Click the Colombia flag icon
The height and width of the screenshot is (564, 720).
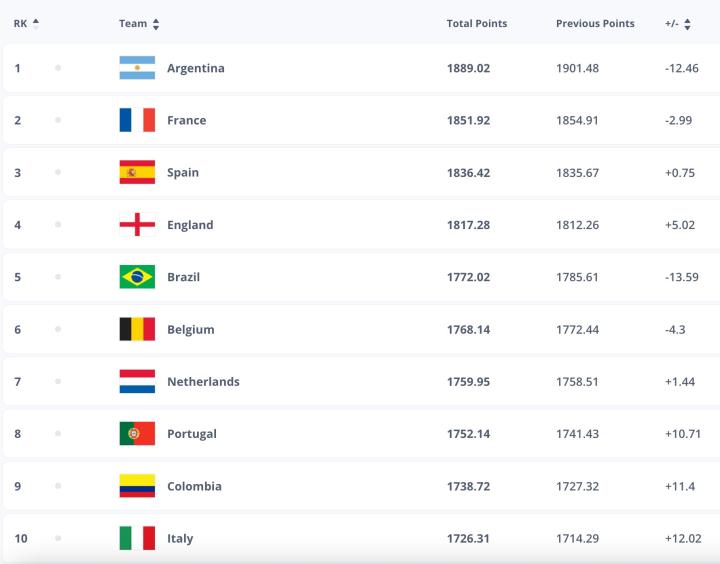coord(137,486)
